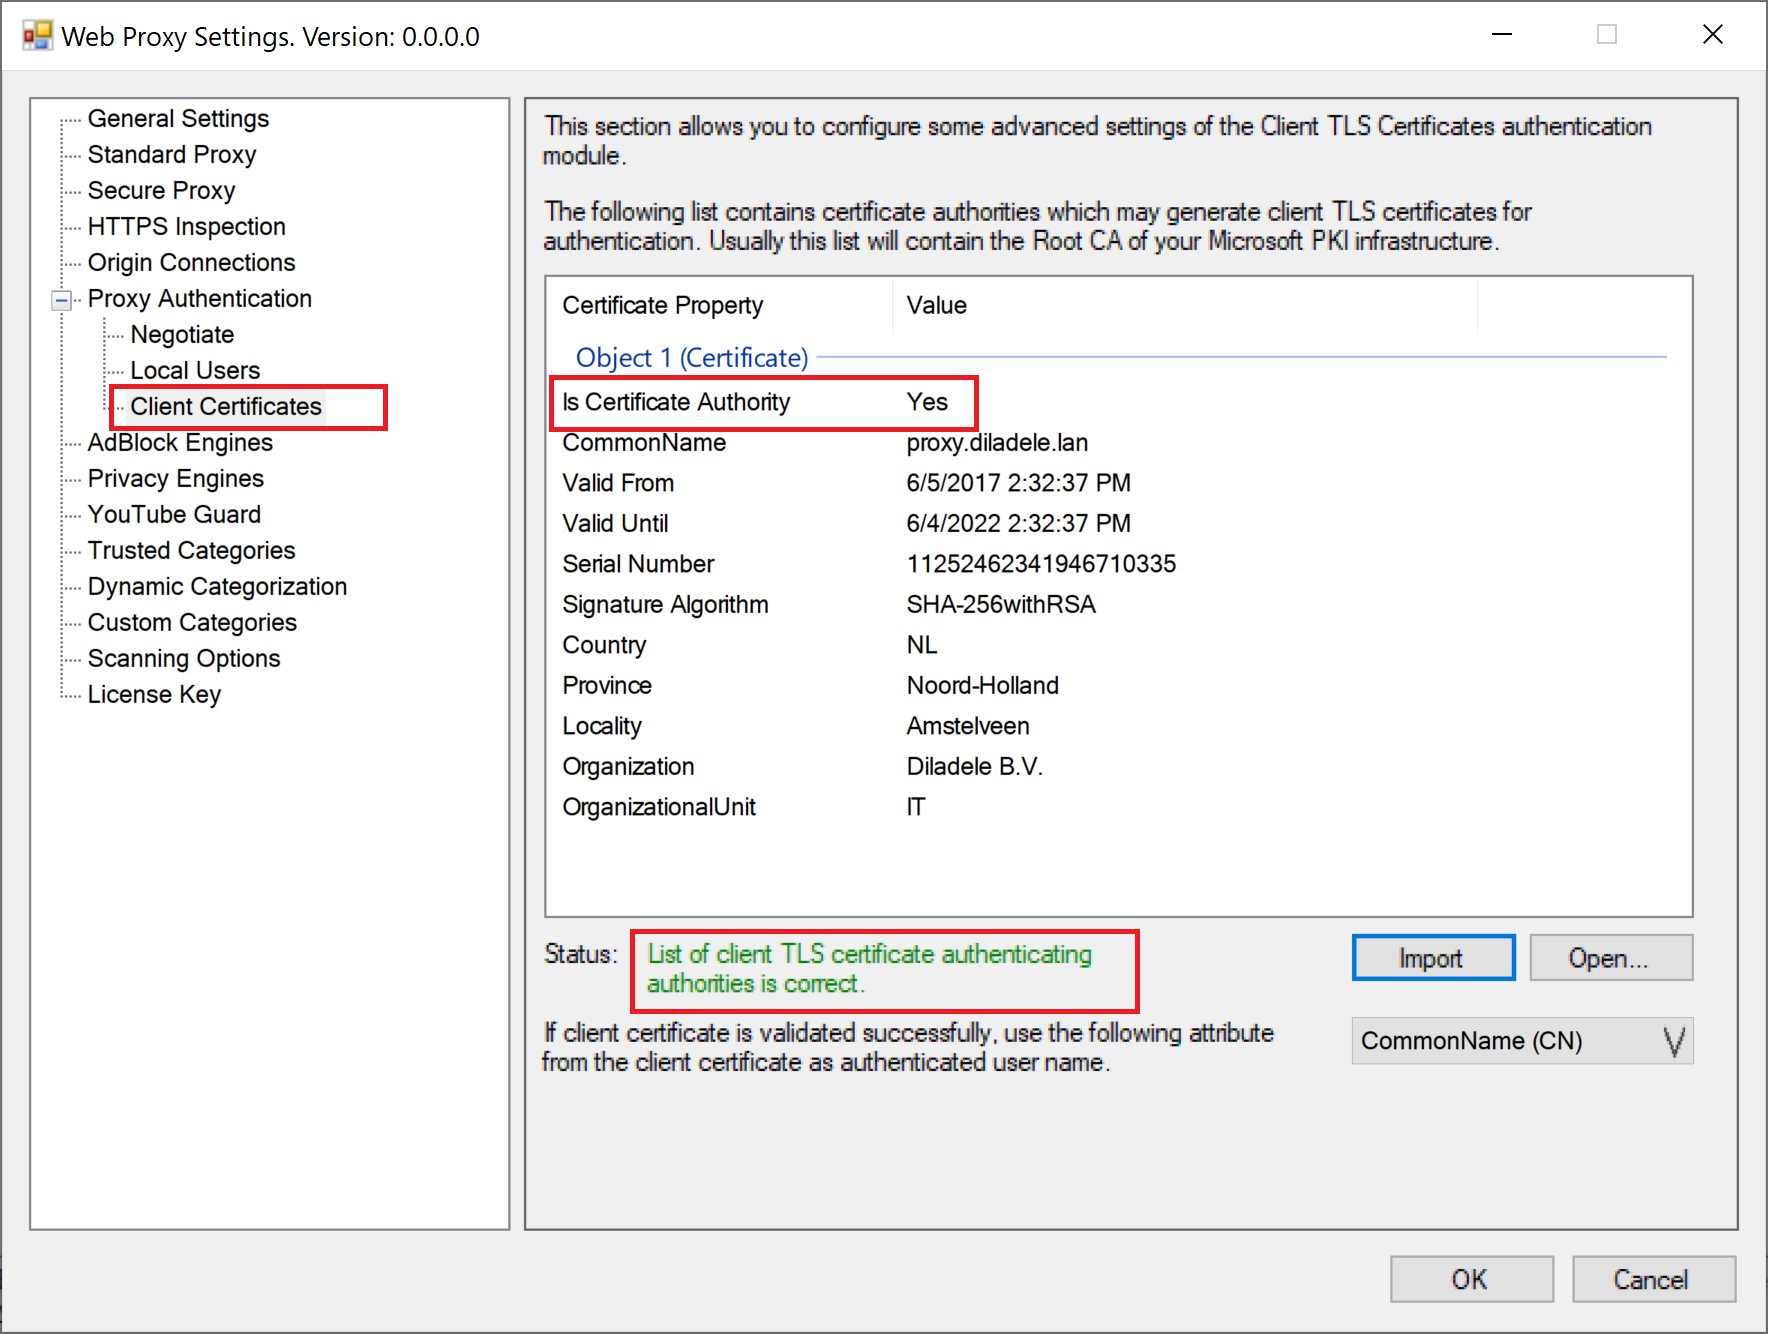This screenshot has height=1334, width=1768.
Task: Open Trusted Categories section
Action: (191, 551)
